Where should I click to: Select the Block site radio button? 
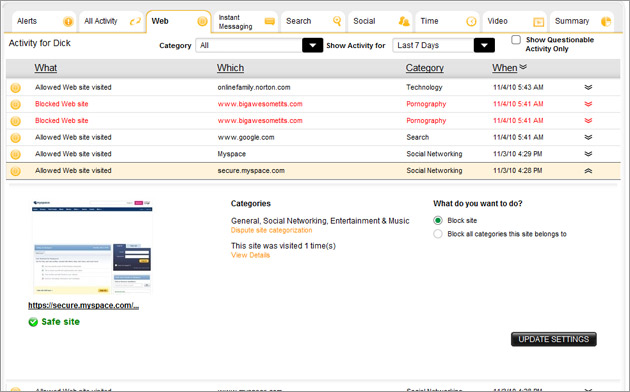(x=438, y=220)
